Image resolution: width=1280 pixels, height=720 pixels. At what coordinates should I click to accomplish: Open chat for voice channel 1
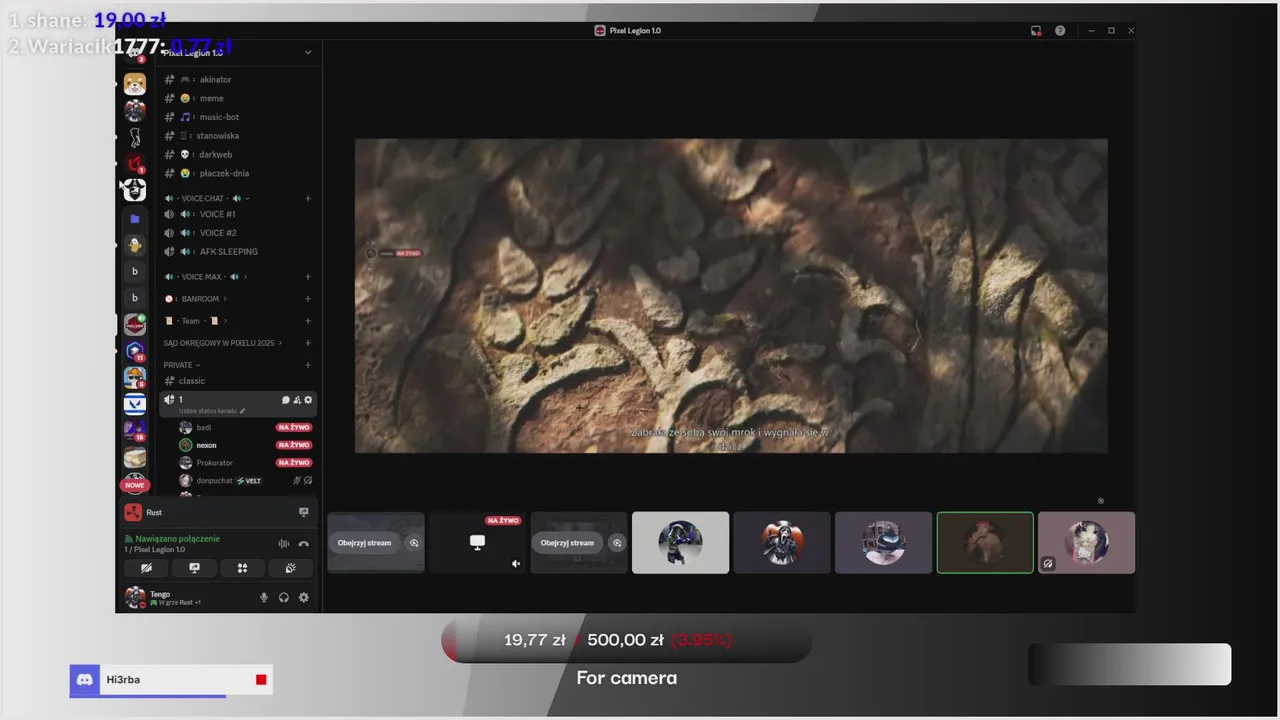tap(285, 400)
